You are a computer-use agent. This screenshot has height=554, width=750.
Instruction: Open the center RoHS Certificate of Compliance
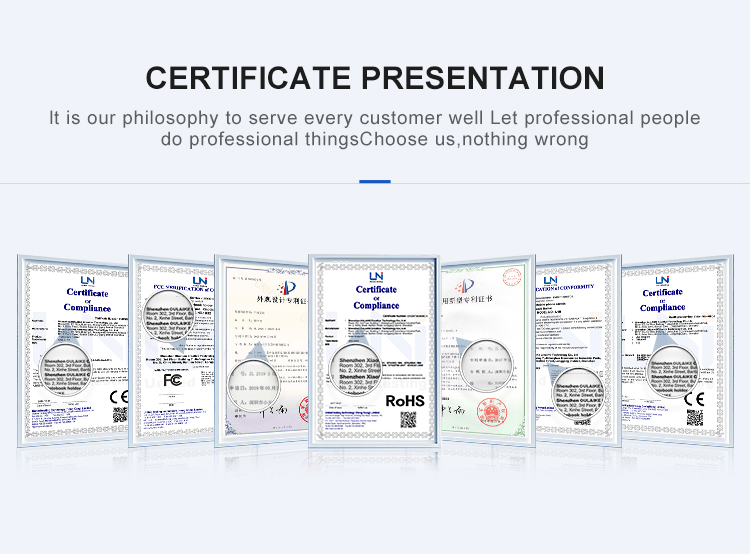(375, 351)
